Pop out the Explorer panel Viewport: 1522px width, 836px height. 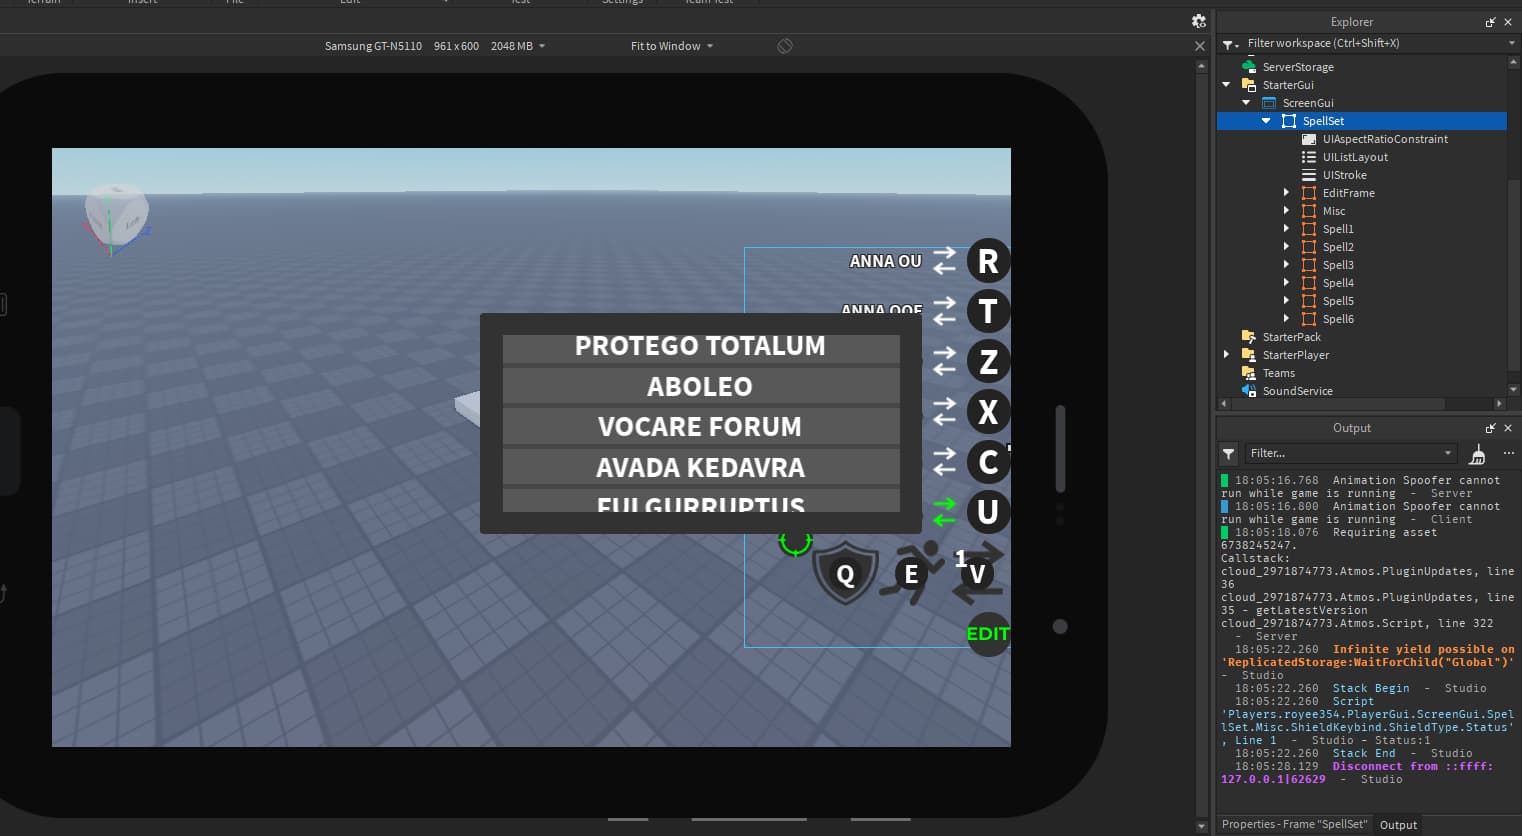coord(1490,22)
